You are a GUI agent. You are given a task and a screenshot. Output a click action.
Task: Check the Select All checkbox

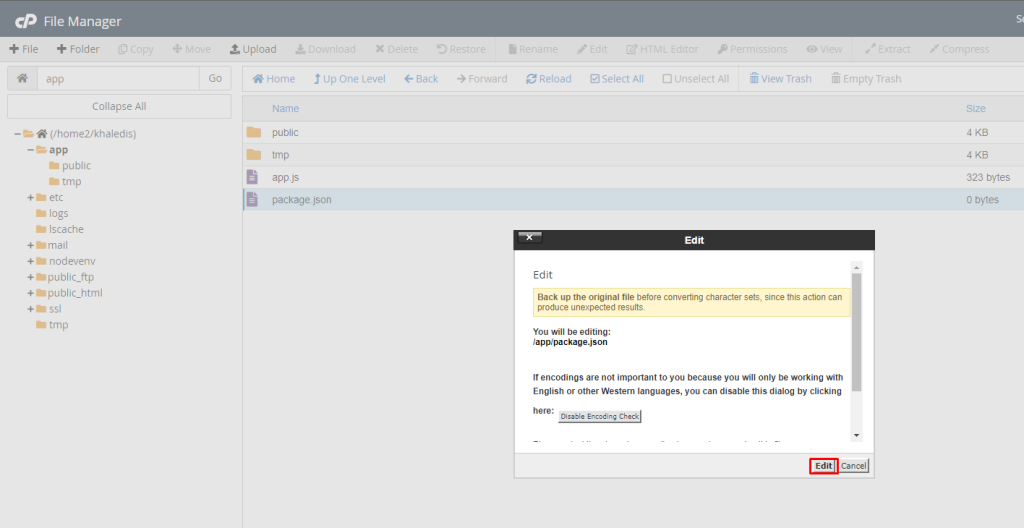(x=595, y=79)
